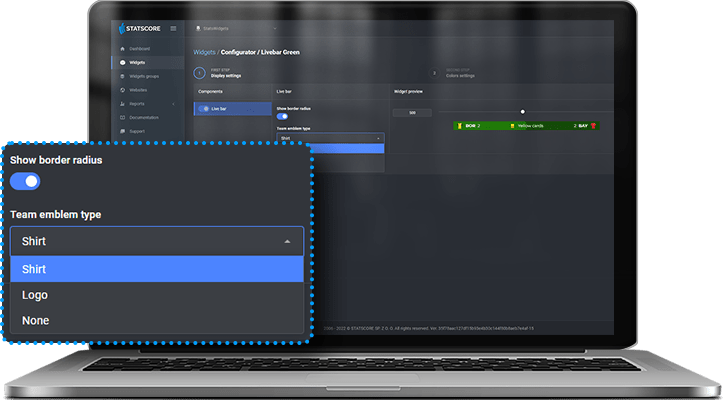Click Configurator / Livebar Green title

(260, 52)
